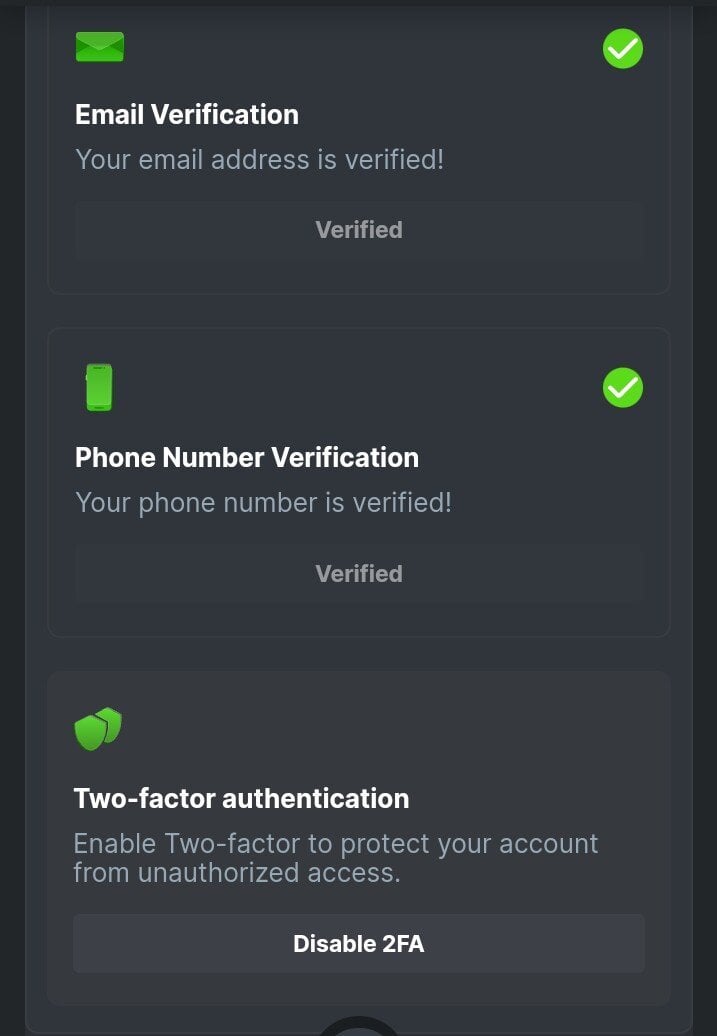Click the green smartphone icon
717x1036 pixels.
[99, 387]
